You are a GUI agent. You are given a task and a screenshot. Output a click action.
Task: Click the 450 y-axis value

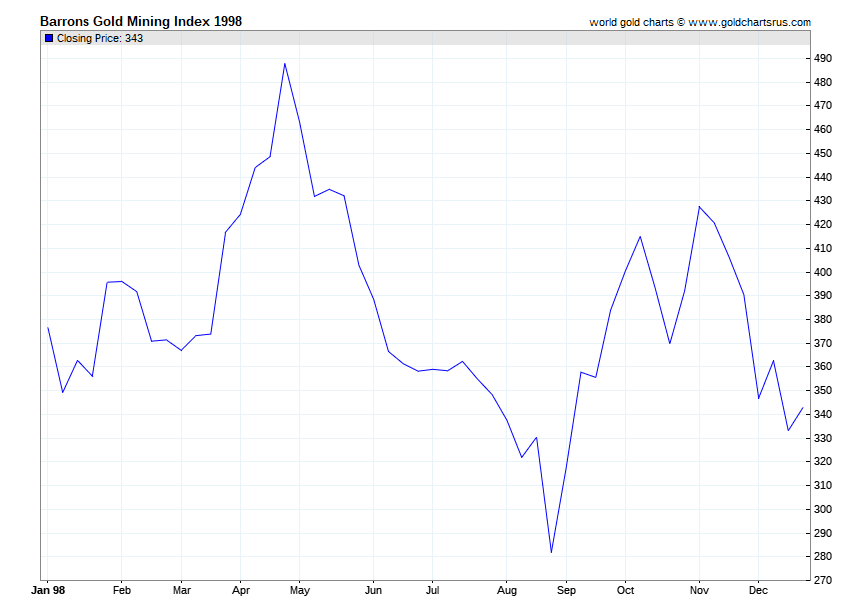(x=823, y=153)
